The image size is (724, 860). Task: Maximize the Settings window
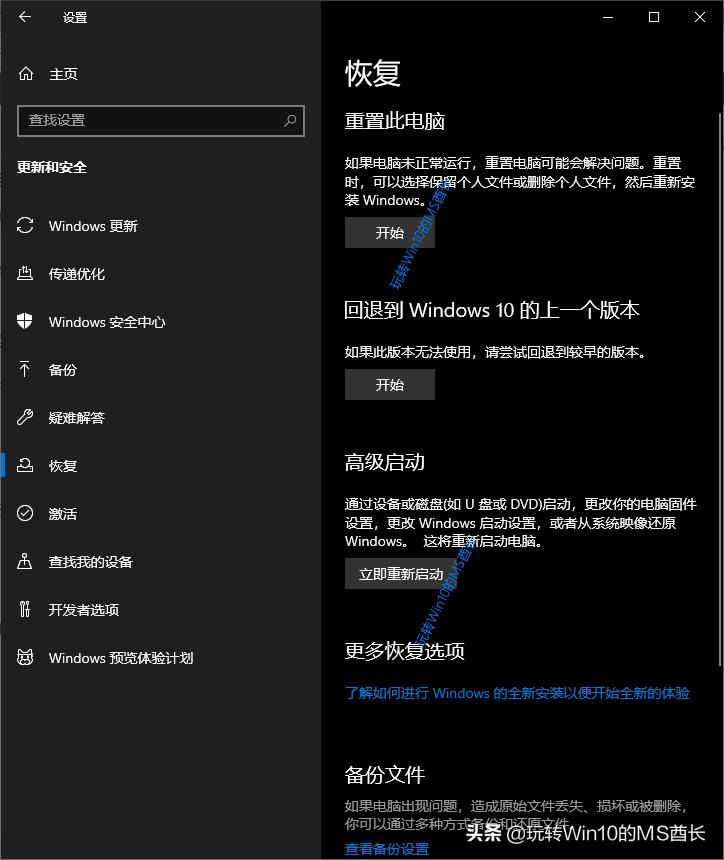654,17
